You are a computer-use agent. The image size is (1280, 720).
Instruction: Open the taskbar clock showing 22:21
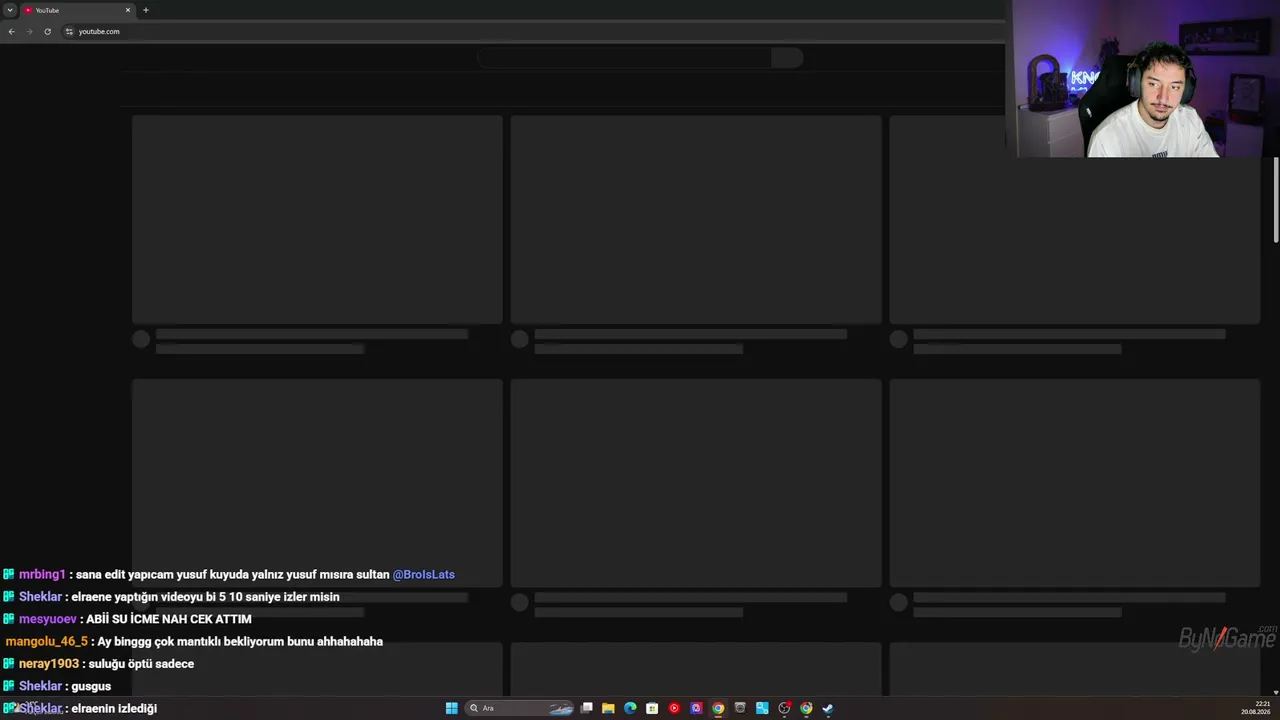1256,708
